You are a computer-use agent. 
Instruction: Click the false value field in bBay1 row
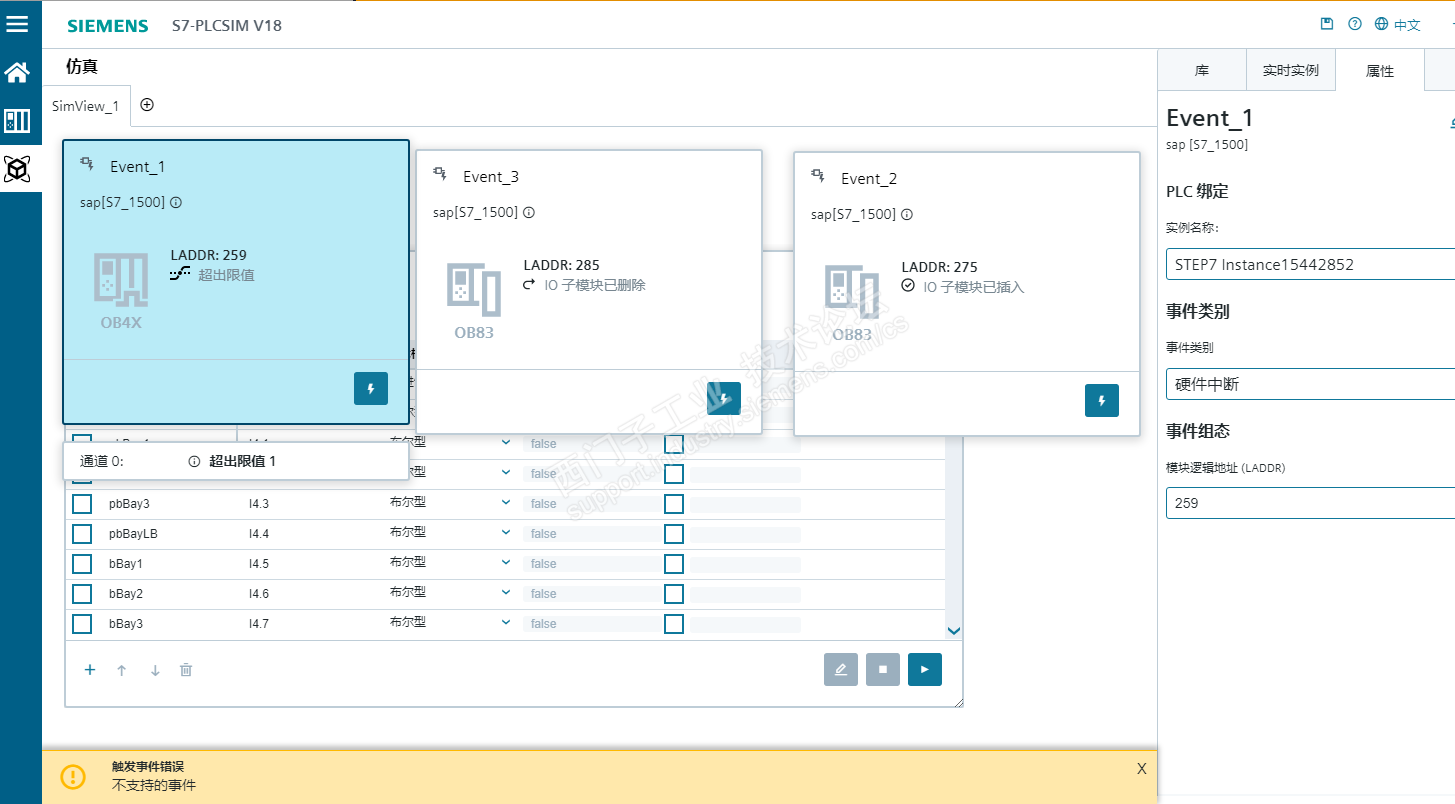tap(591, 564)
